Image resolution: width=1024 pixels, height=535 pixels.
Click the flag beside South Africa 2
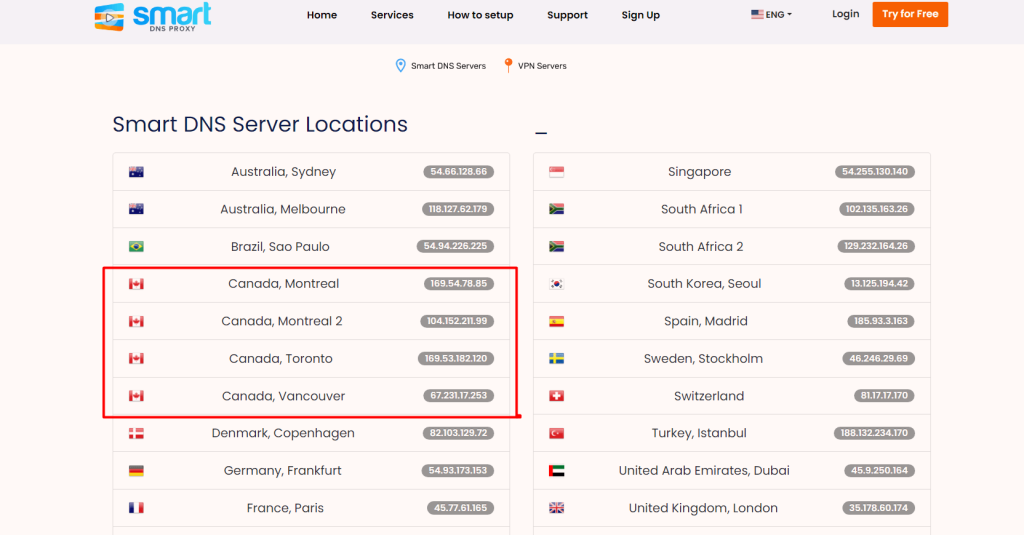556,246
